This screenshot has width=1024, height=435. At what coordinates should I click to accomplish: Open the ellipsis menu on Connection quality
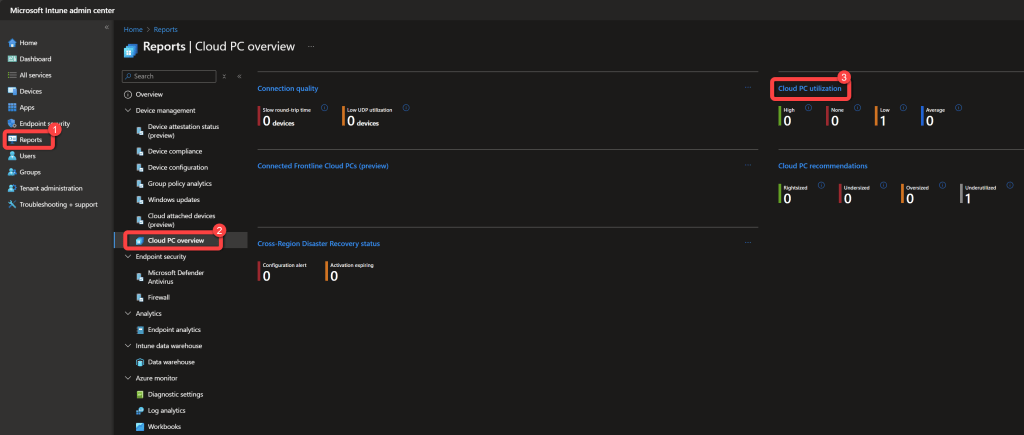pos(747,88)
